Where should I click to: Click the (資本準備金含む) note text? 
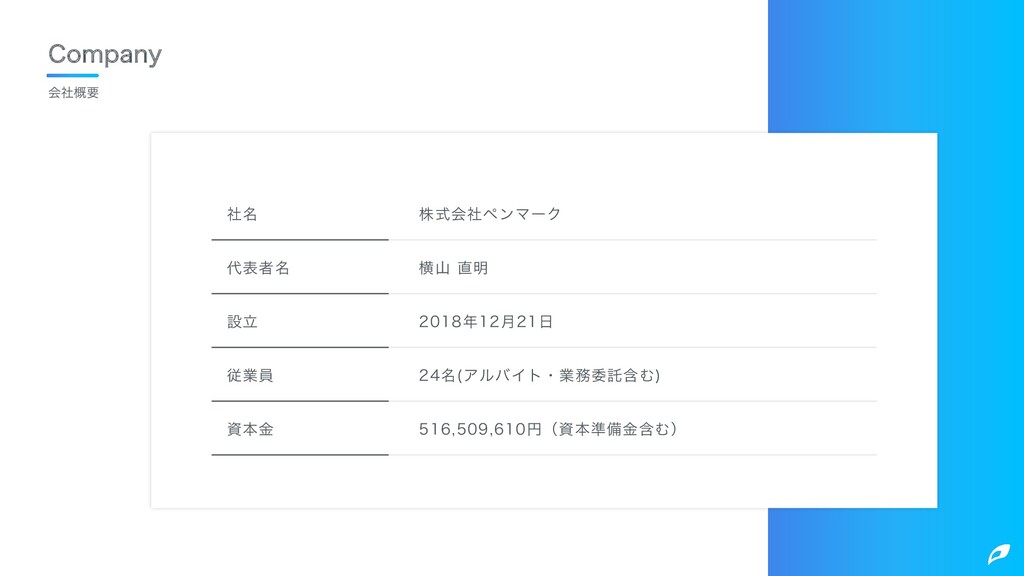click(612, 429)
